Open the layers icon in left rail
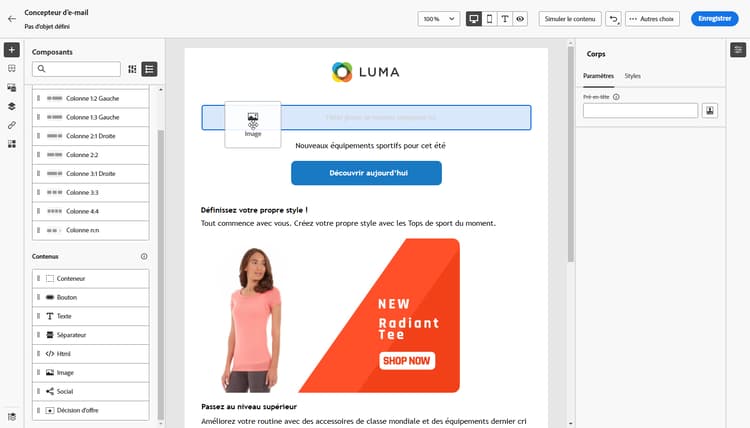The width and height of the screenshot is (750, 428). [x=12, y=106]
